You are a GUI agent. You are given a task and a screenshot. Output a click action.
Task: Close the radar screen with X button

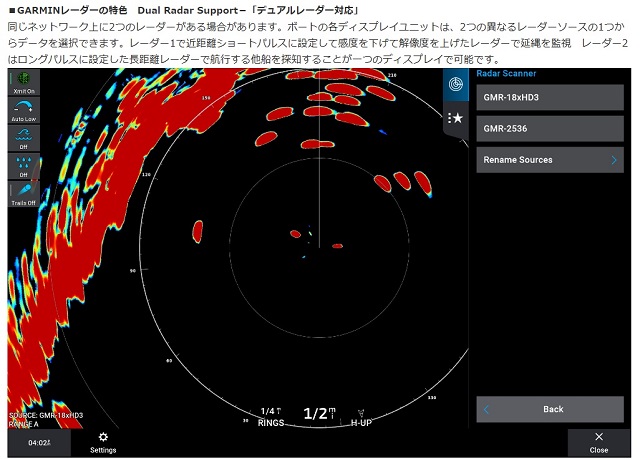pyautogui.click(x=598, y=442)
